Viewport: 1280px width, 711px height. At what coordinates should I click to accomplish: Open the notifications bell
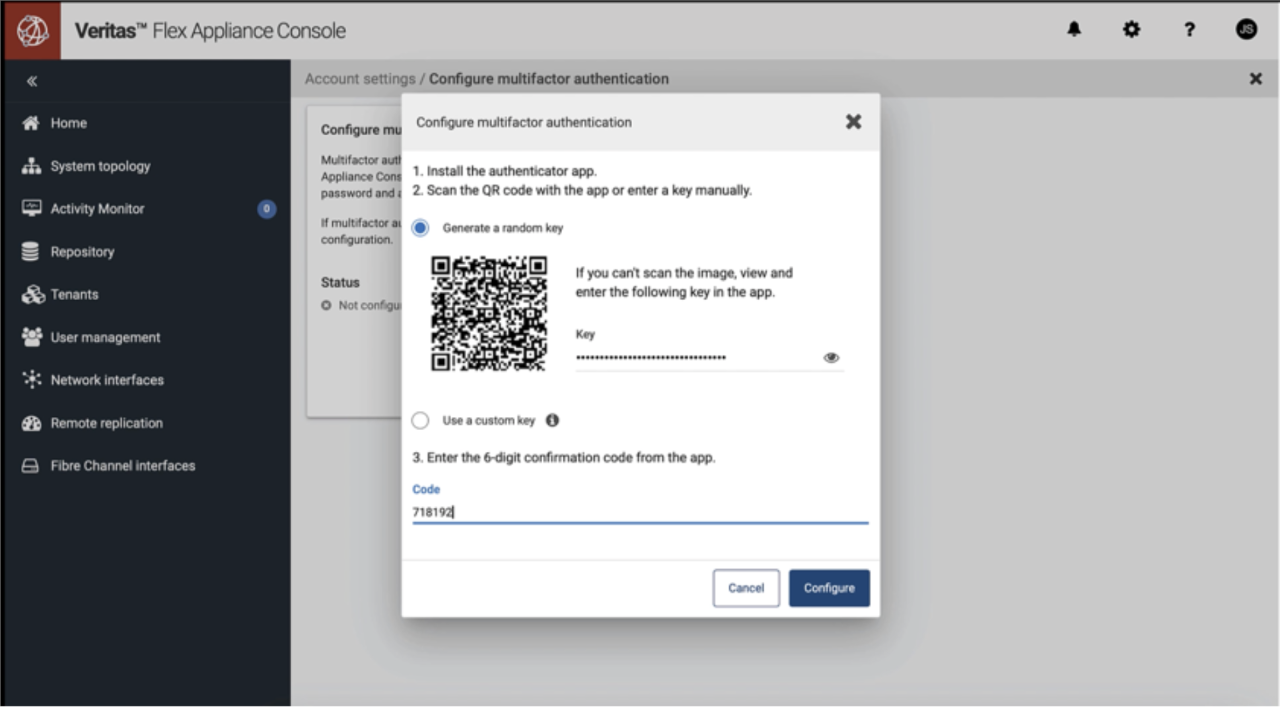(1074, 30)
